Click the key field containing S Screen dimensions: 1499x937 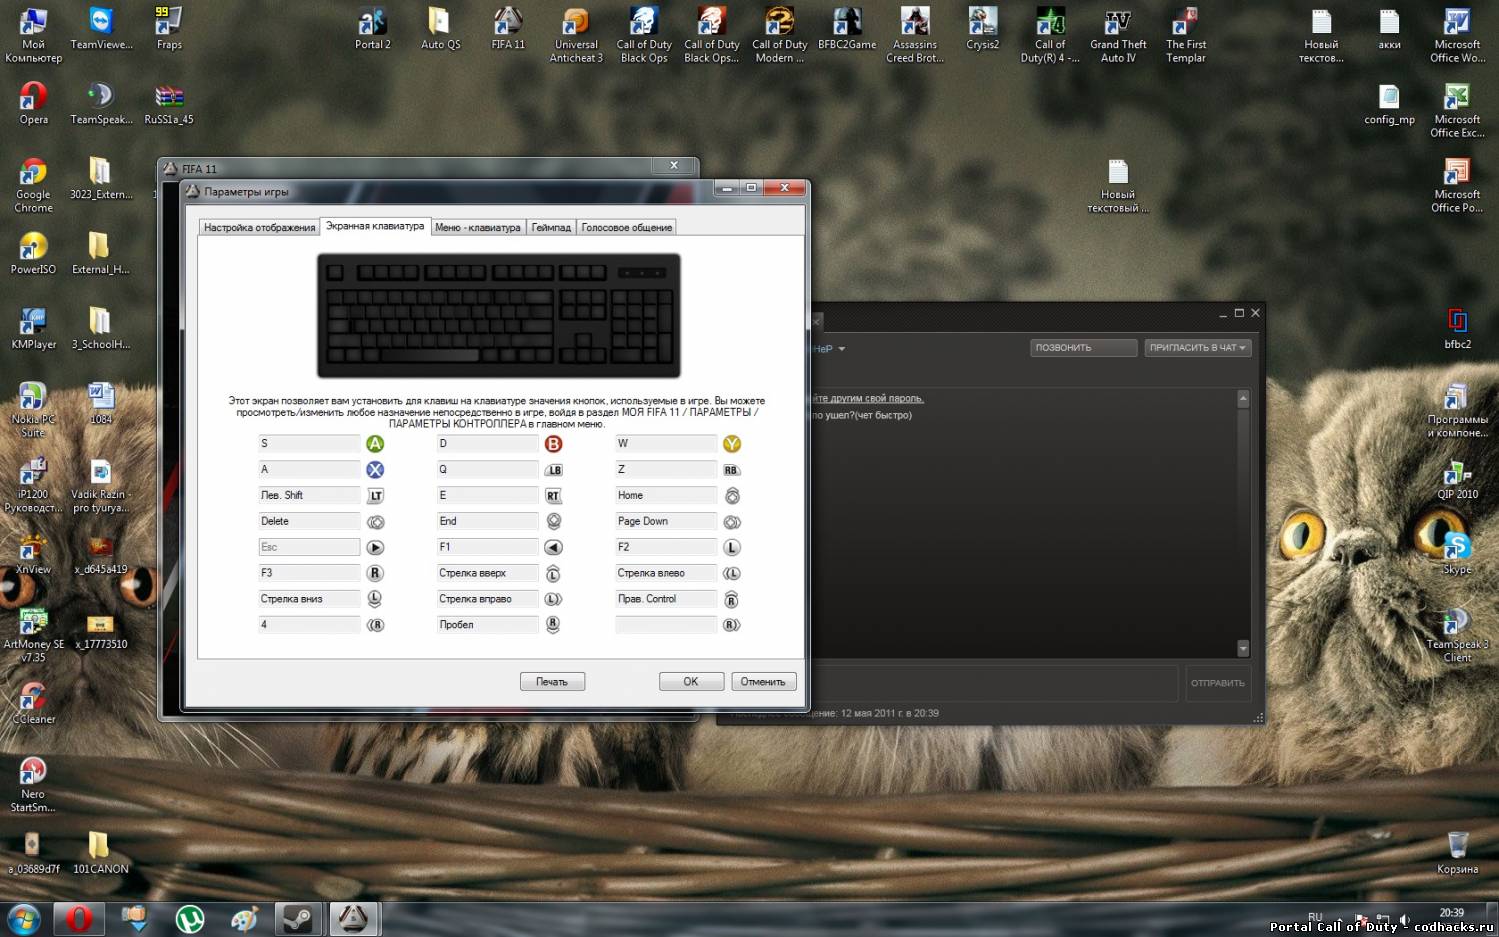click(x=309, y=444)
